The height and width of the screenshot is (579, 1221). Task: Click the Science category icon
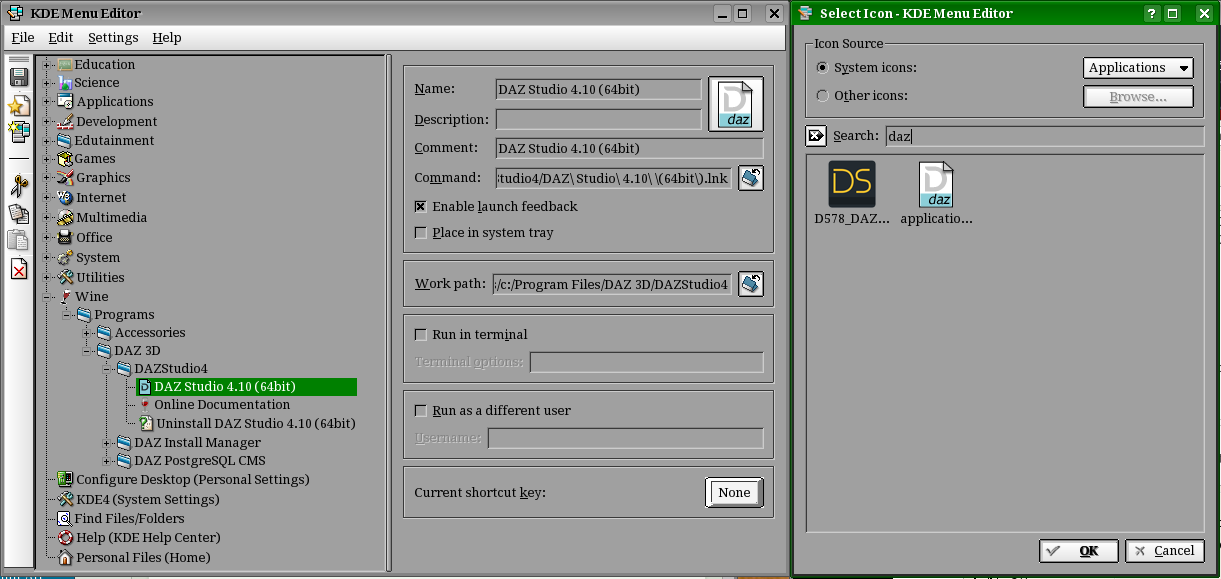tap(65, 83)
